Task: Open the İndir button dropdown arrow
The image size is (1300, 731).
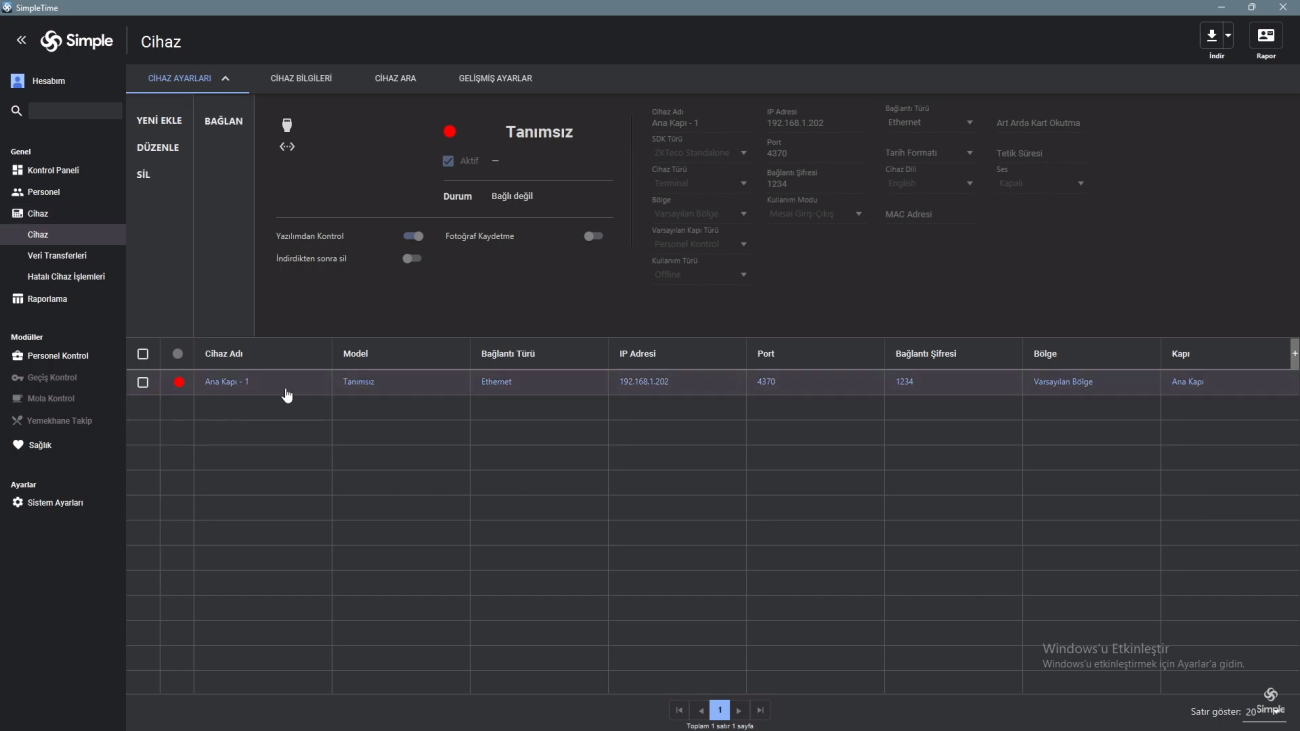Action: pyautogui.click(x=1228, y=36)
